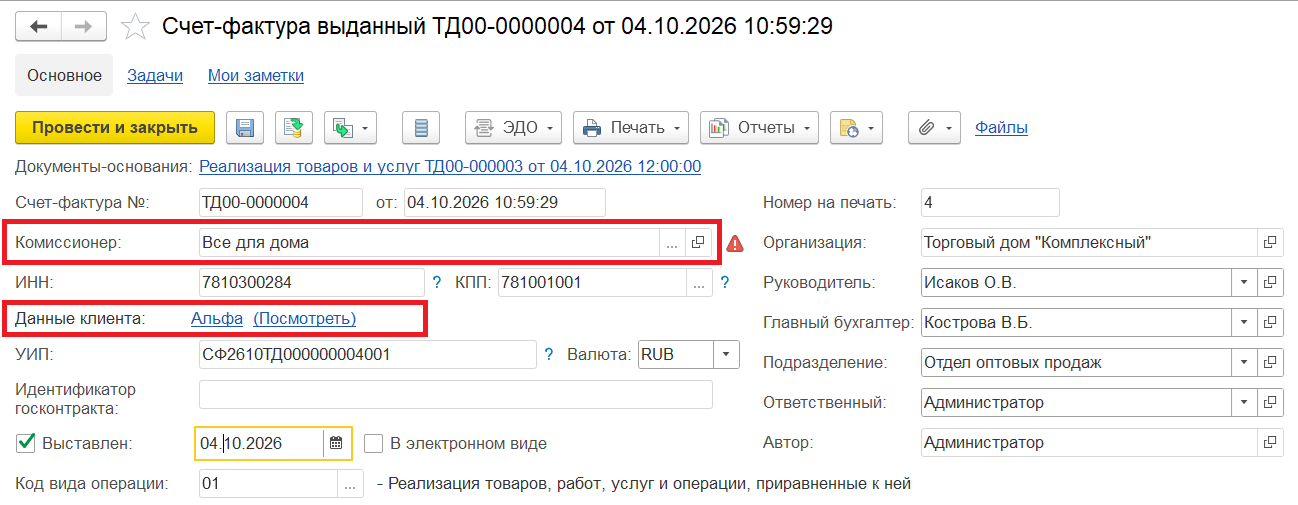Image resolution: width=1298 pixels, height=505 pixels.
Task: Click the invoice date field 04.10.2026 10:59:29
Action: tap(505, 202)
